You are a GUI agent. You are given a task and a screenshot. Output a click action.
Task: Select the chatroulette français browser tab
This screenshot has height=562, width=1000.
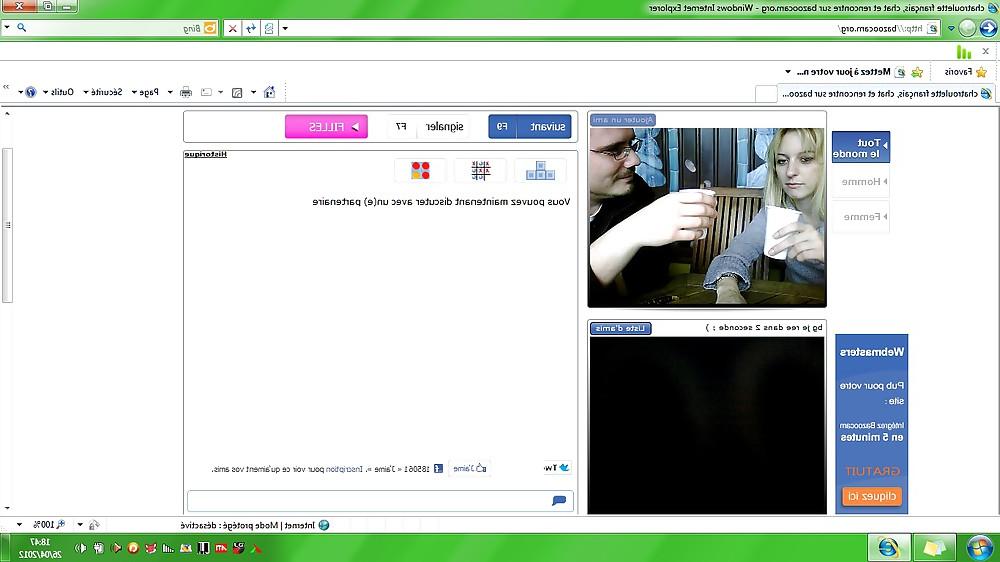[x=886, y=94]
